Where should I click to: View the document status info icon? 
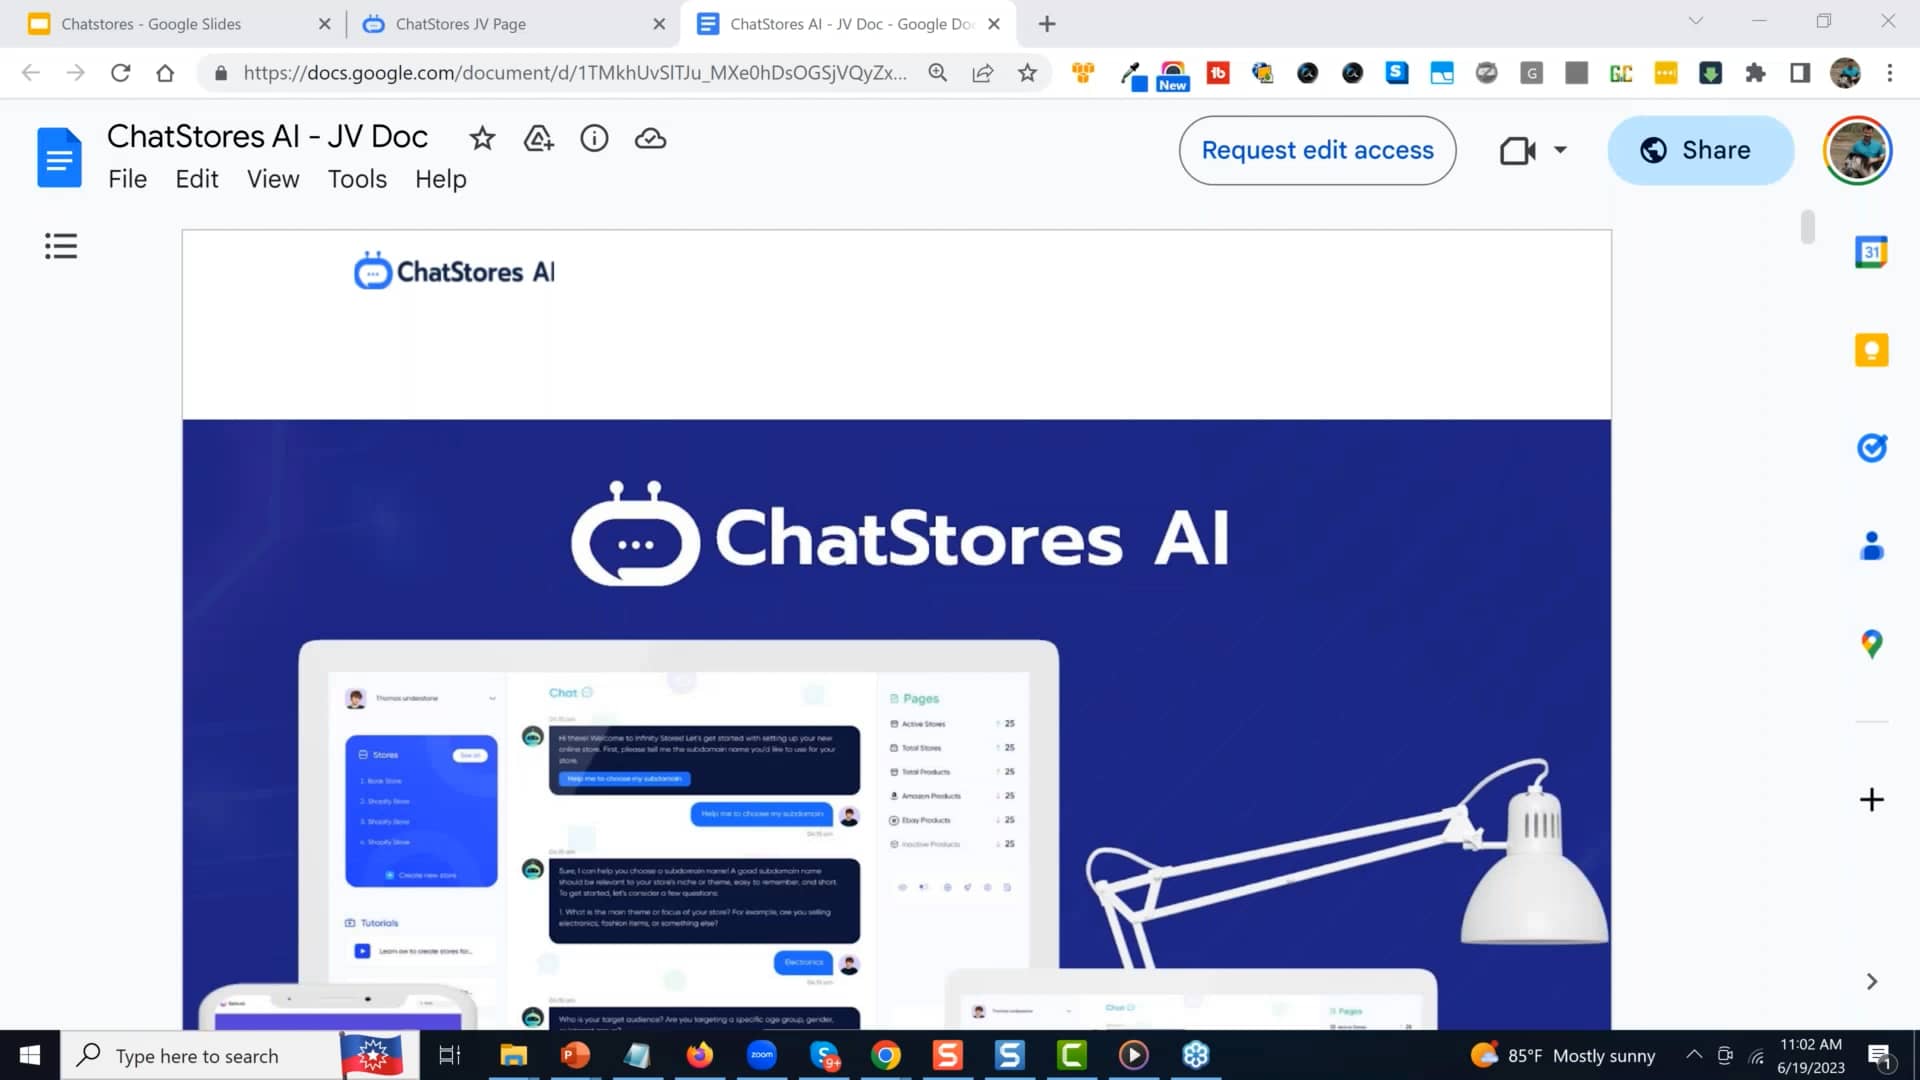594,139
